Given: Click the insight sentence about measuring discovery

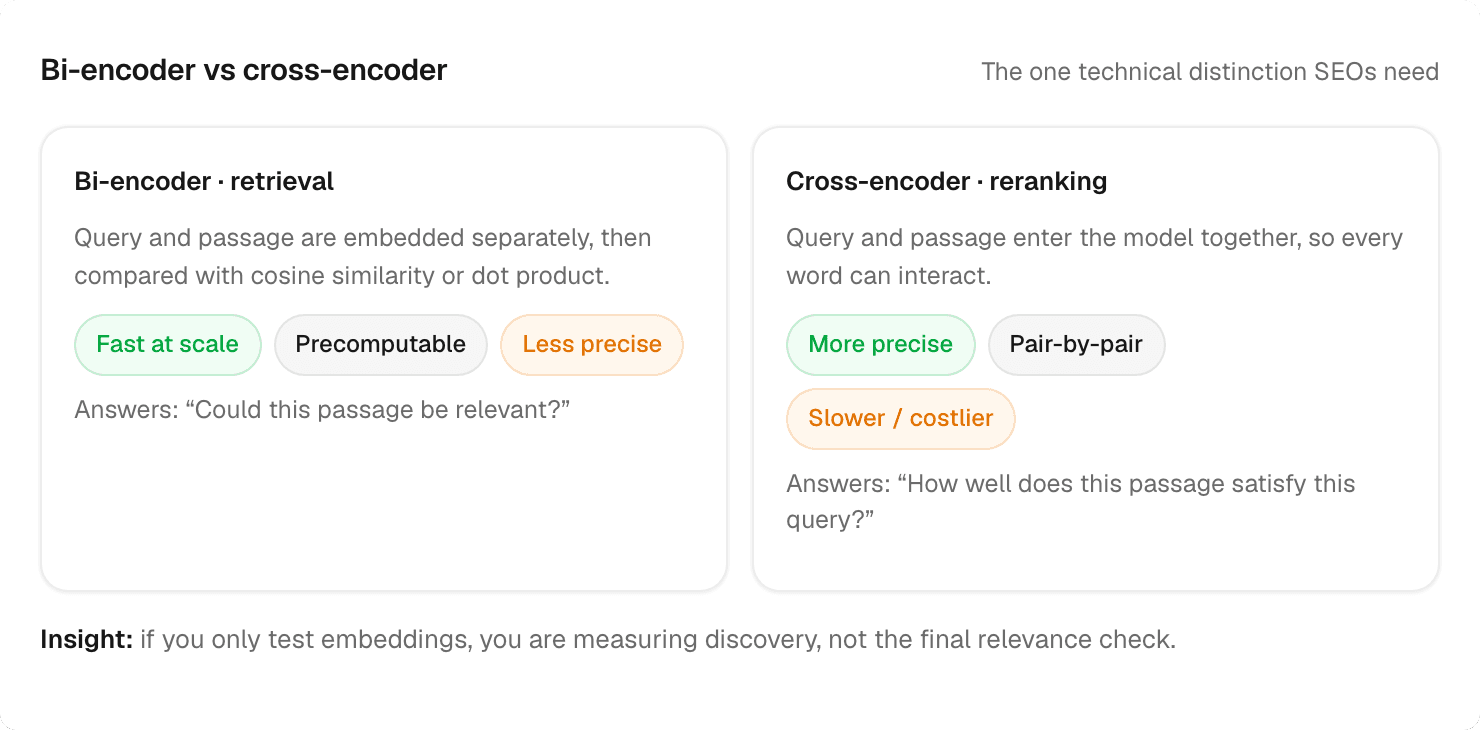Looking at the screenshot, I should pyautogui.click(x=658, y=640).
